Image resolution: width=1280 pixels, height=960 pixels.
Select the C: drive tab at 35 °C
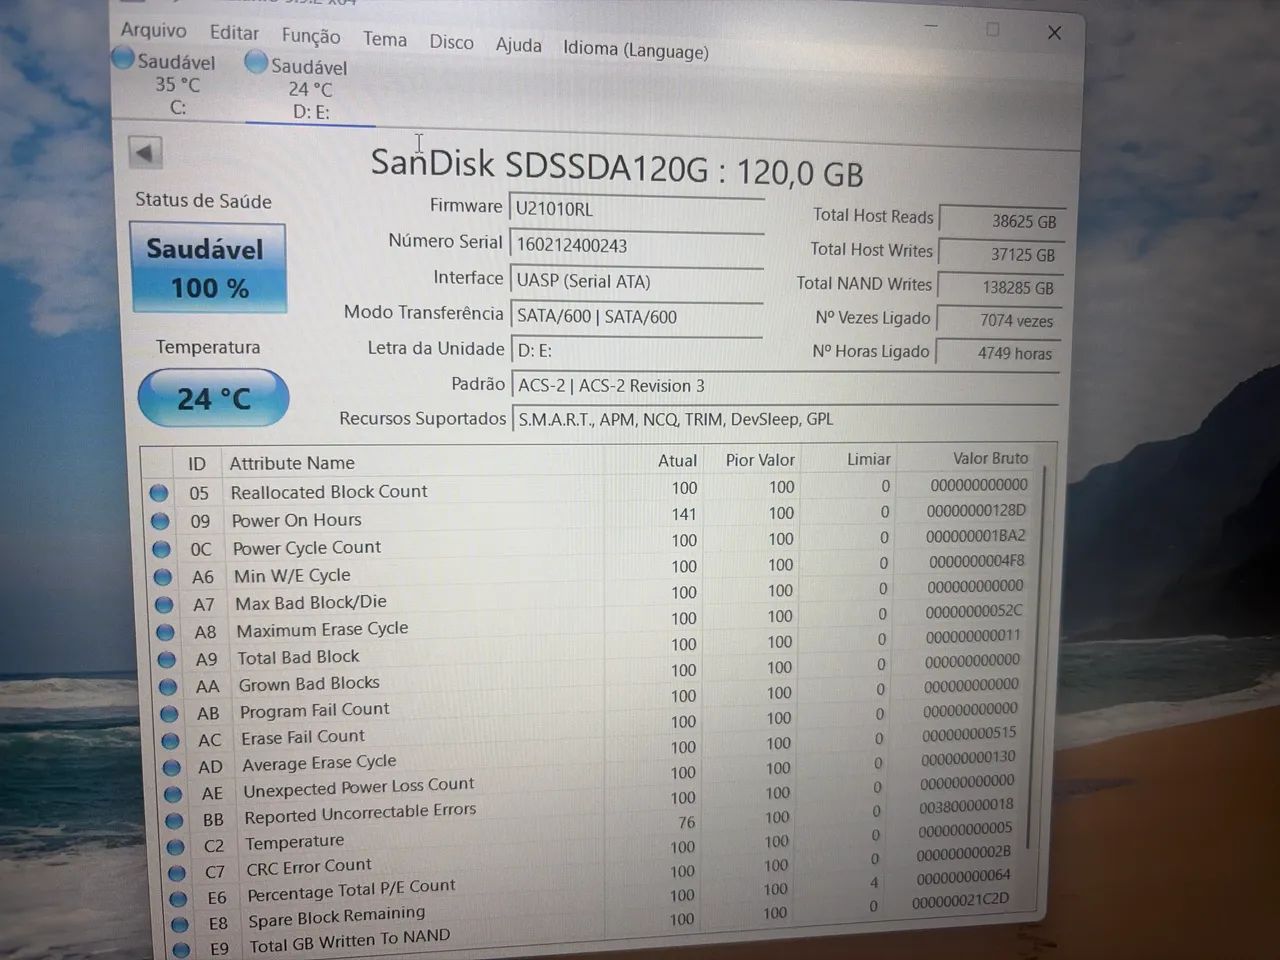(x=178, y=83)
